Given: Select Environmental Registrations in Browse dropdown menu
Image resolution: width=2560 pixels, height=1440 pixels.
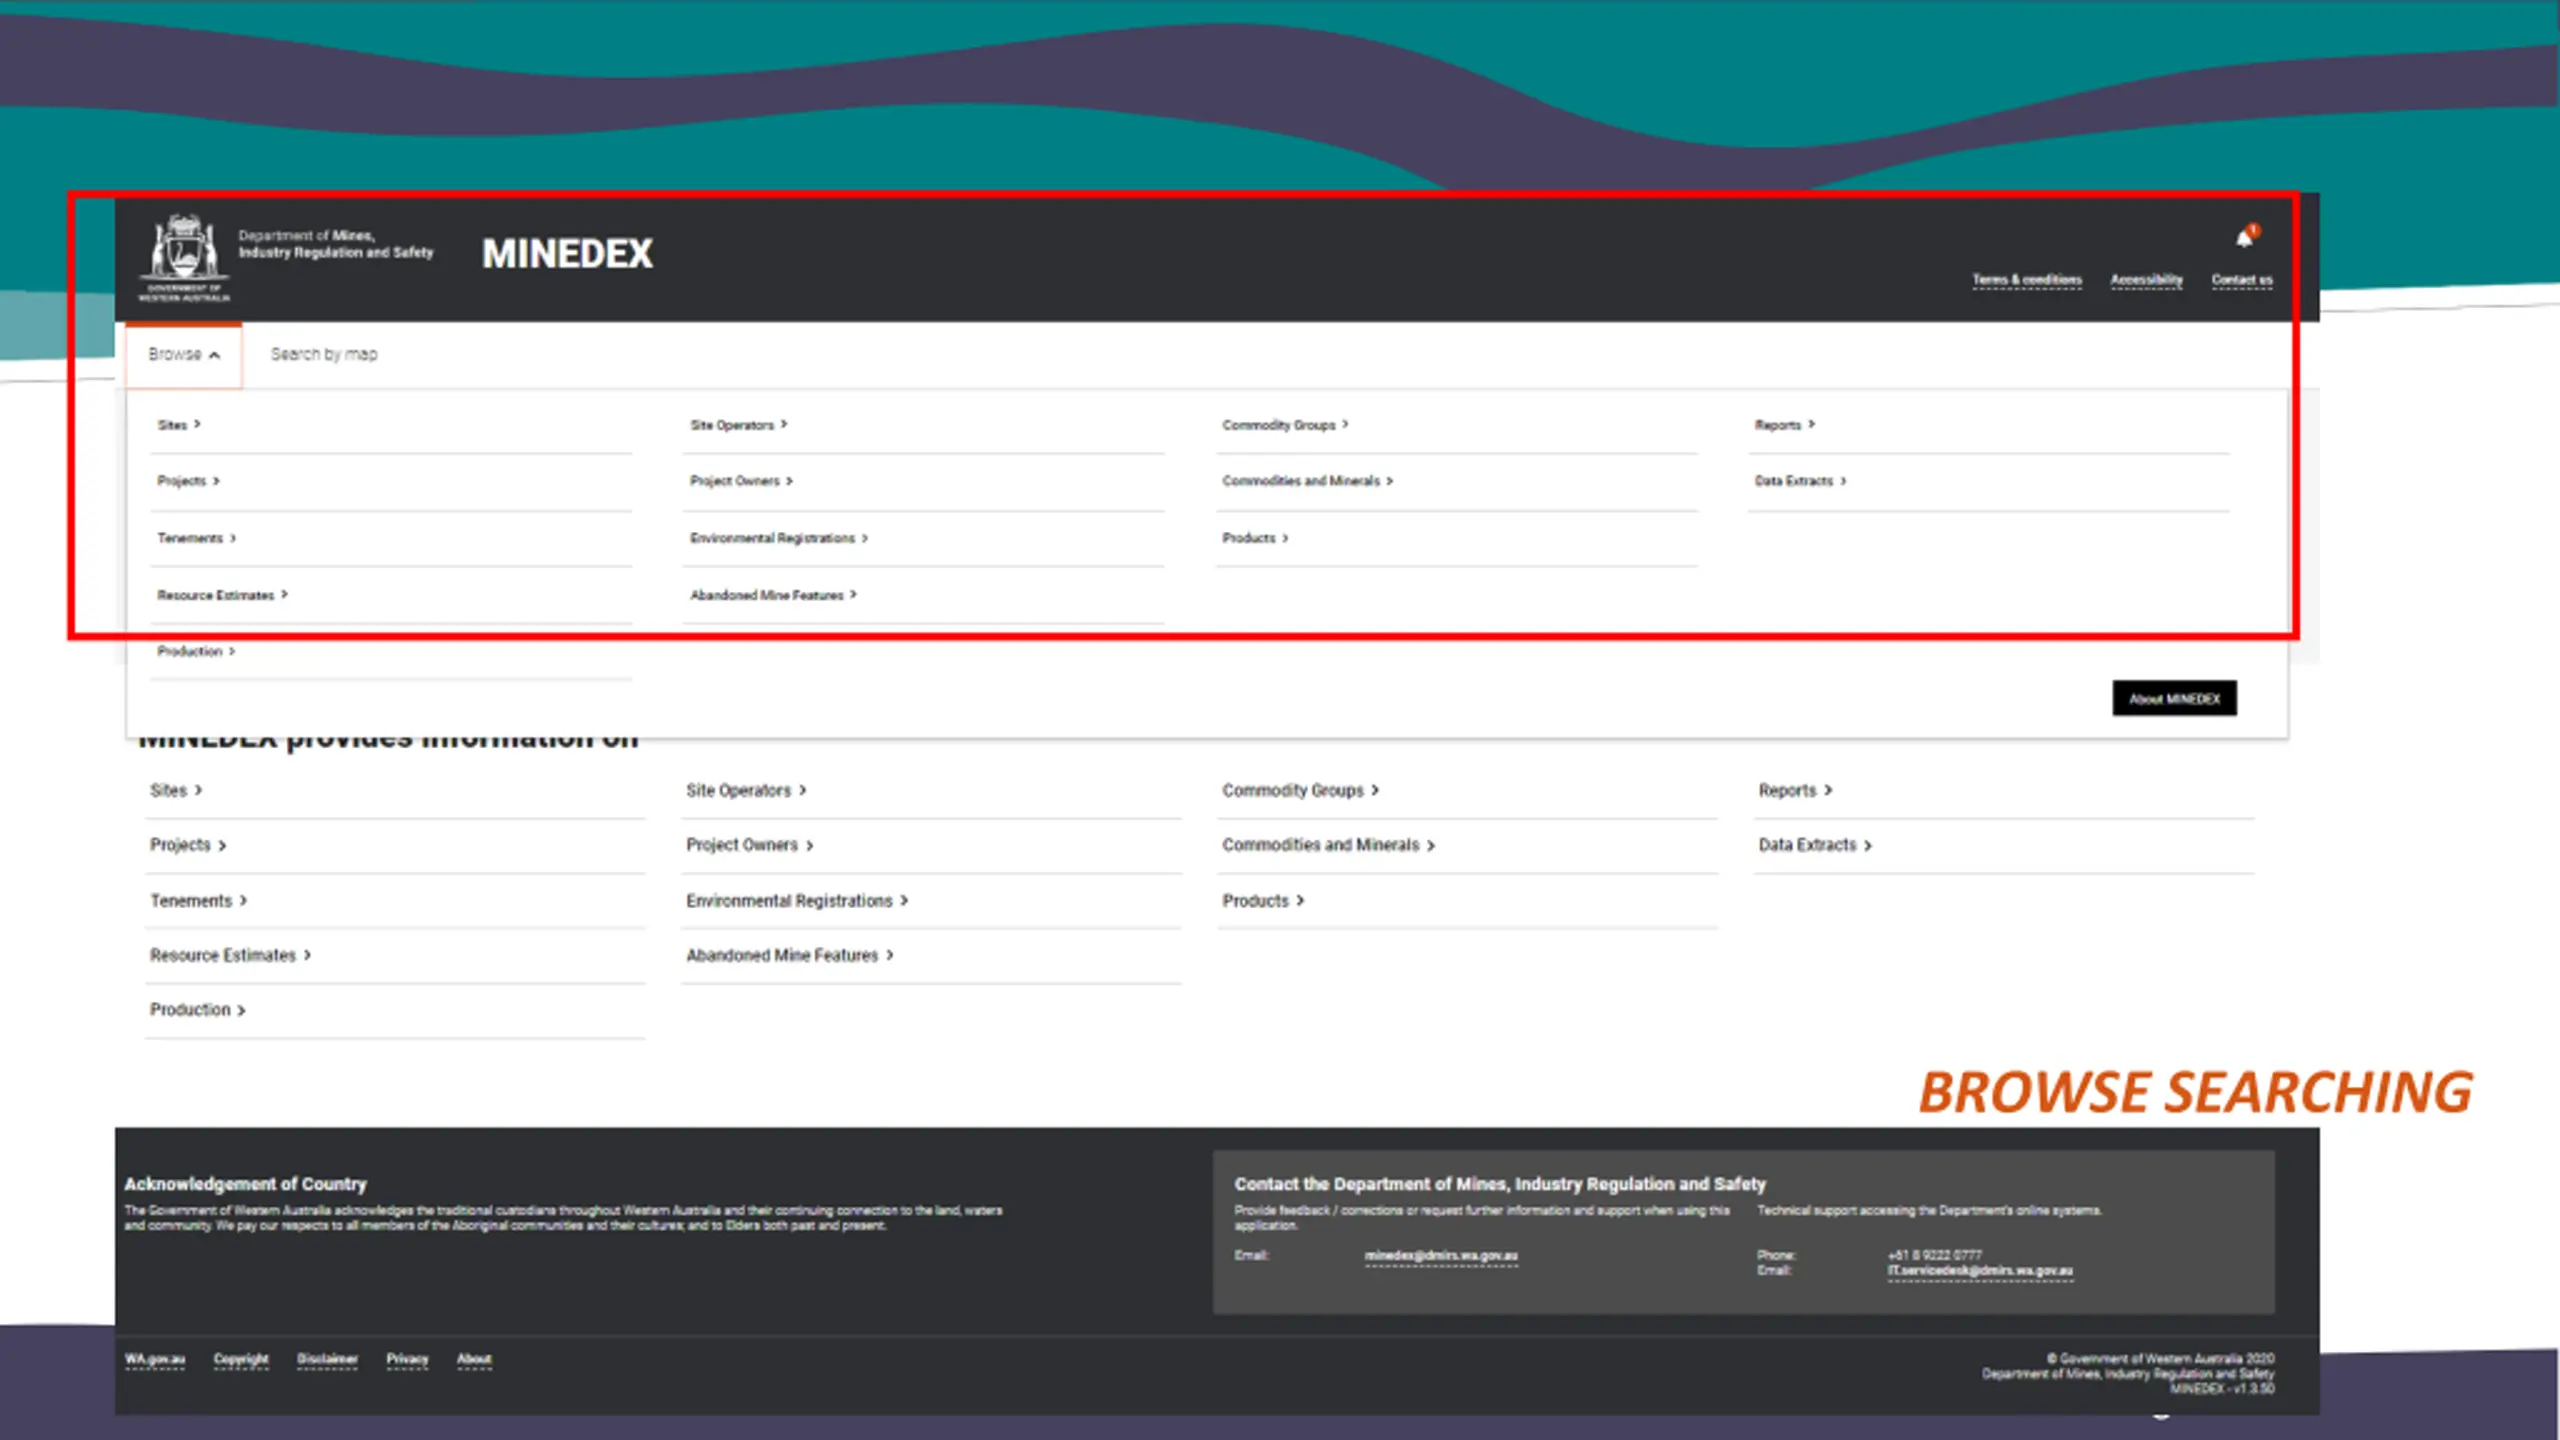Looking at the screenshot, I should click(779, 538).
